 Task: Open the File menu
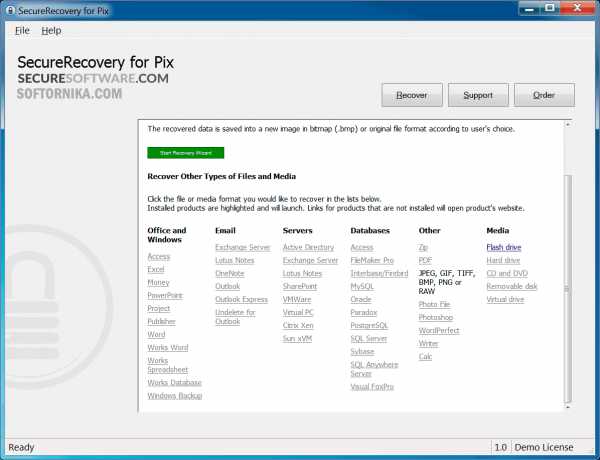pyautogui.click(x=22, y=31)
